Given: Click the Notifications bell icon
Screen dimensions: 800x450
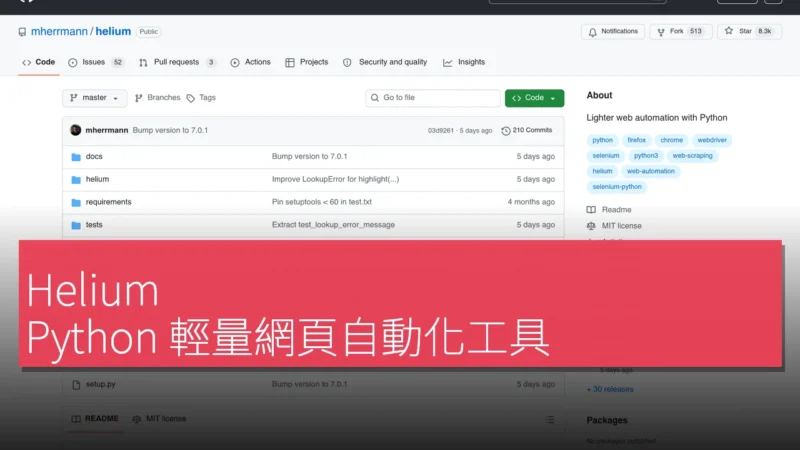Looking at the screenshot, I should point(592,32).
